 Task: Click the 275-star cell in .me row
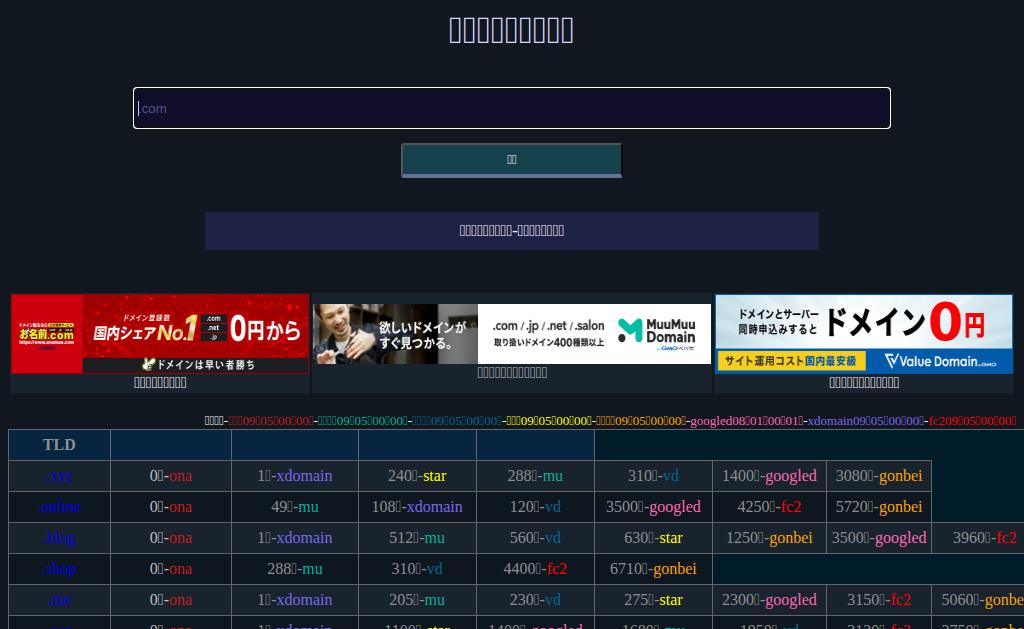(653, 600)
